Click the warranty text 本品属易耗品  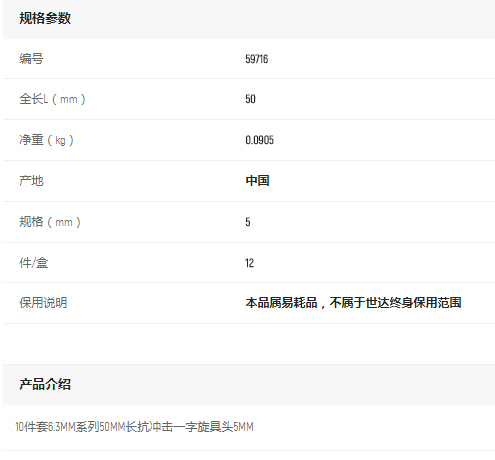tap(281, 303)
